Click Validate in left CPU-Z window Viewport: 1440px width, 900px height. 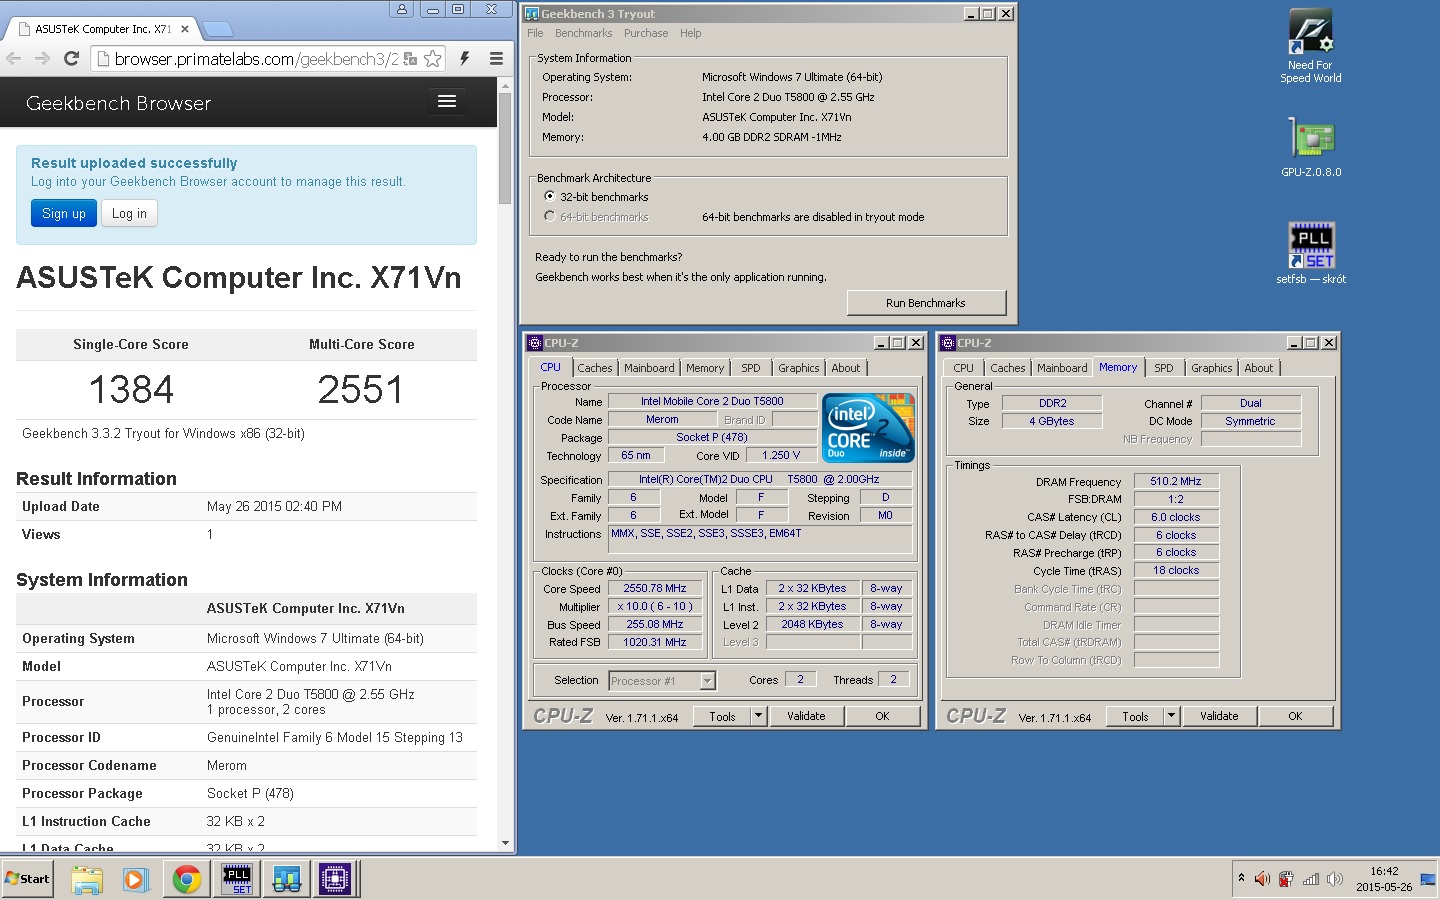[x=806, y=716]
